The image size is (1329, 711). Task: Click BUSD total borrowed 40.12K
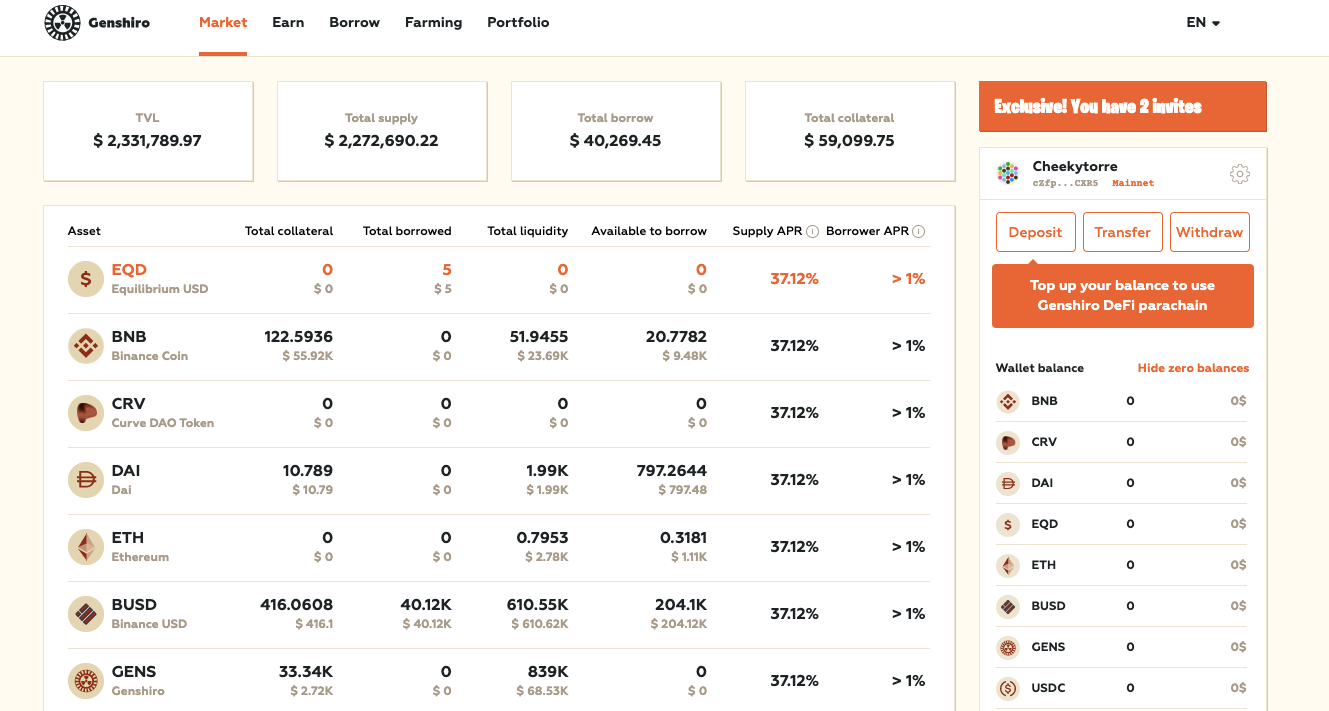tap(426, 605)
